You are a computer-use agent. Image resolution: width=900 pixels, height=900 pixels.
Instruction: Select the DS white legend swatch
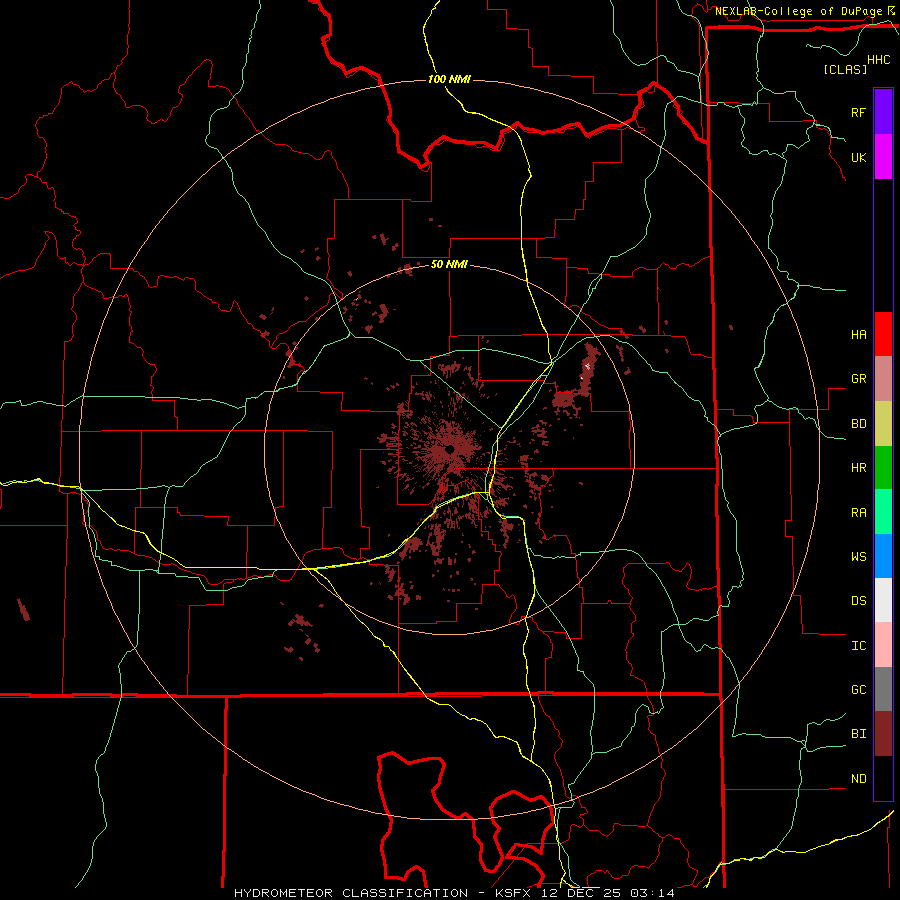(883, 600)
